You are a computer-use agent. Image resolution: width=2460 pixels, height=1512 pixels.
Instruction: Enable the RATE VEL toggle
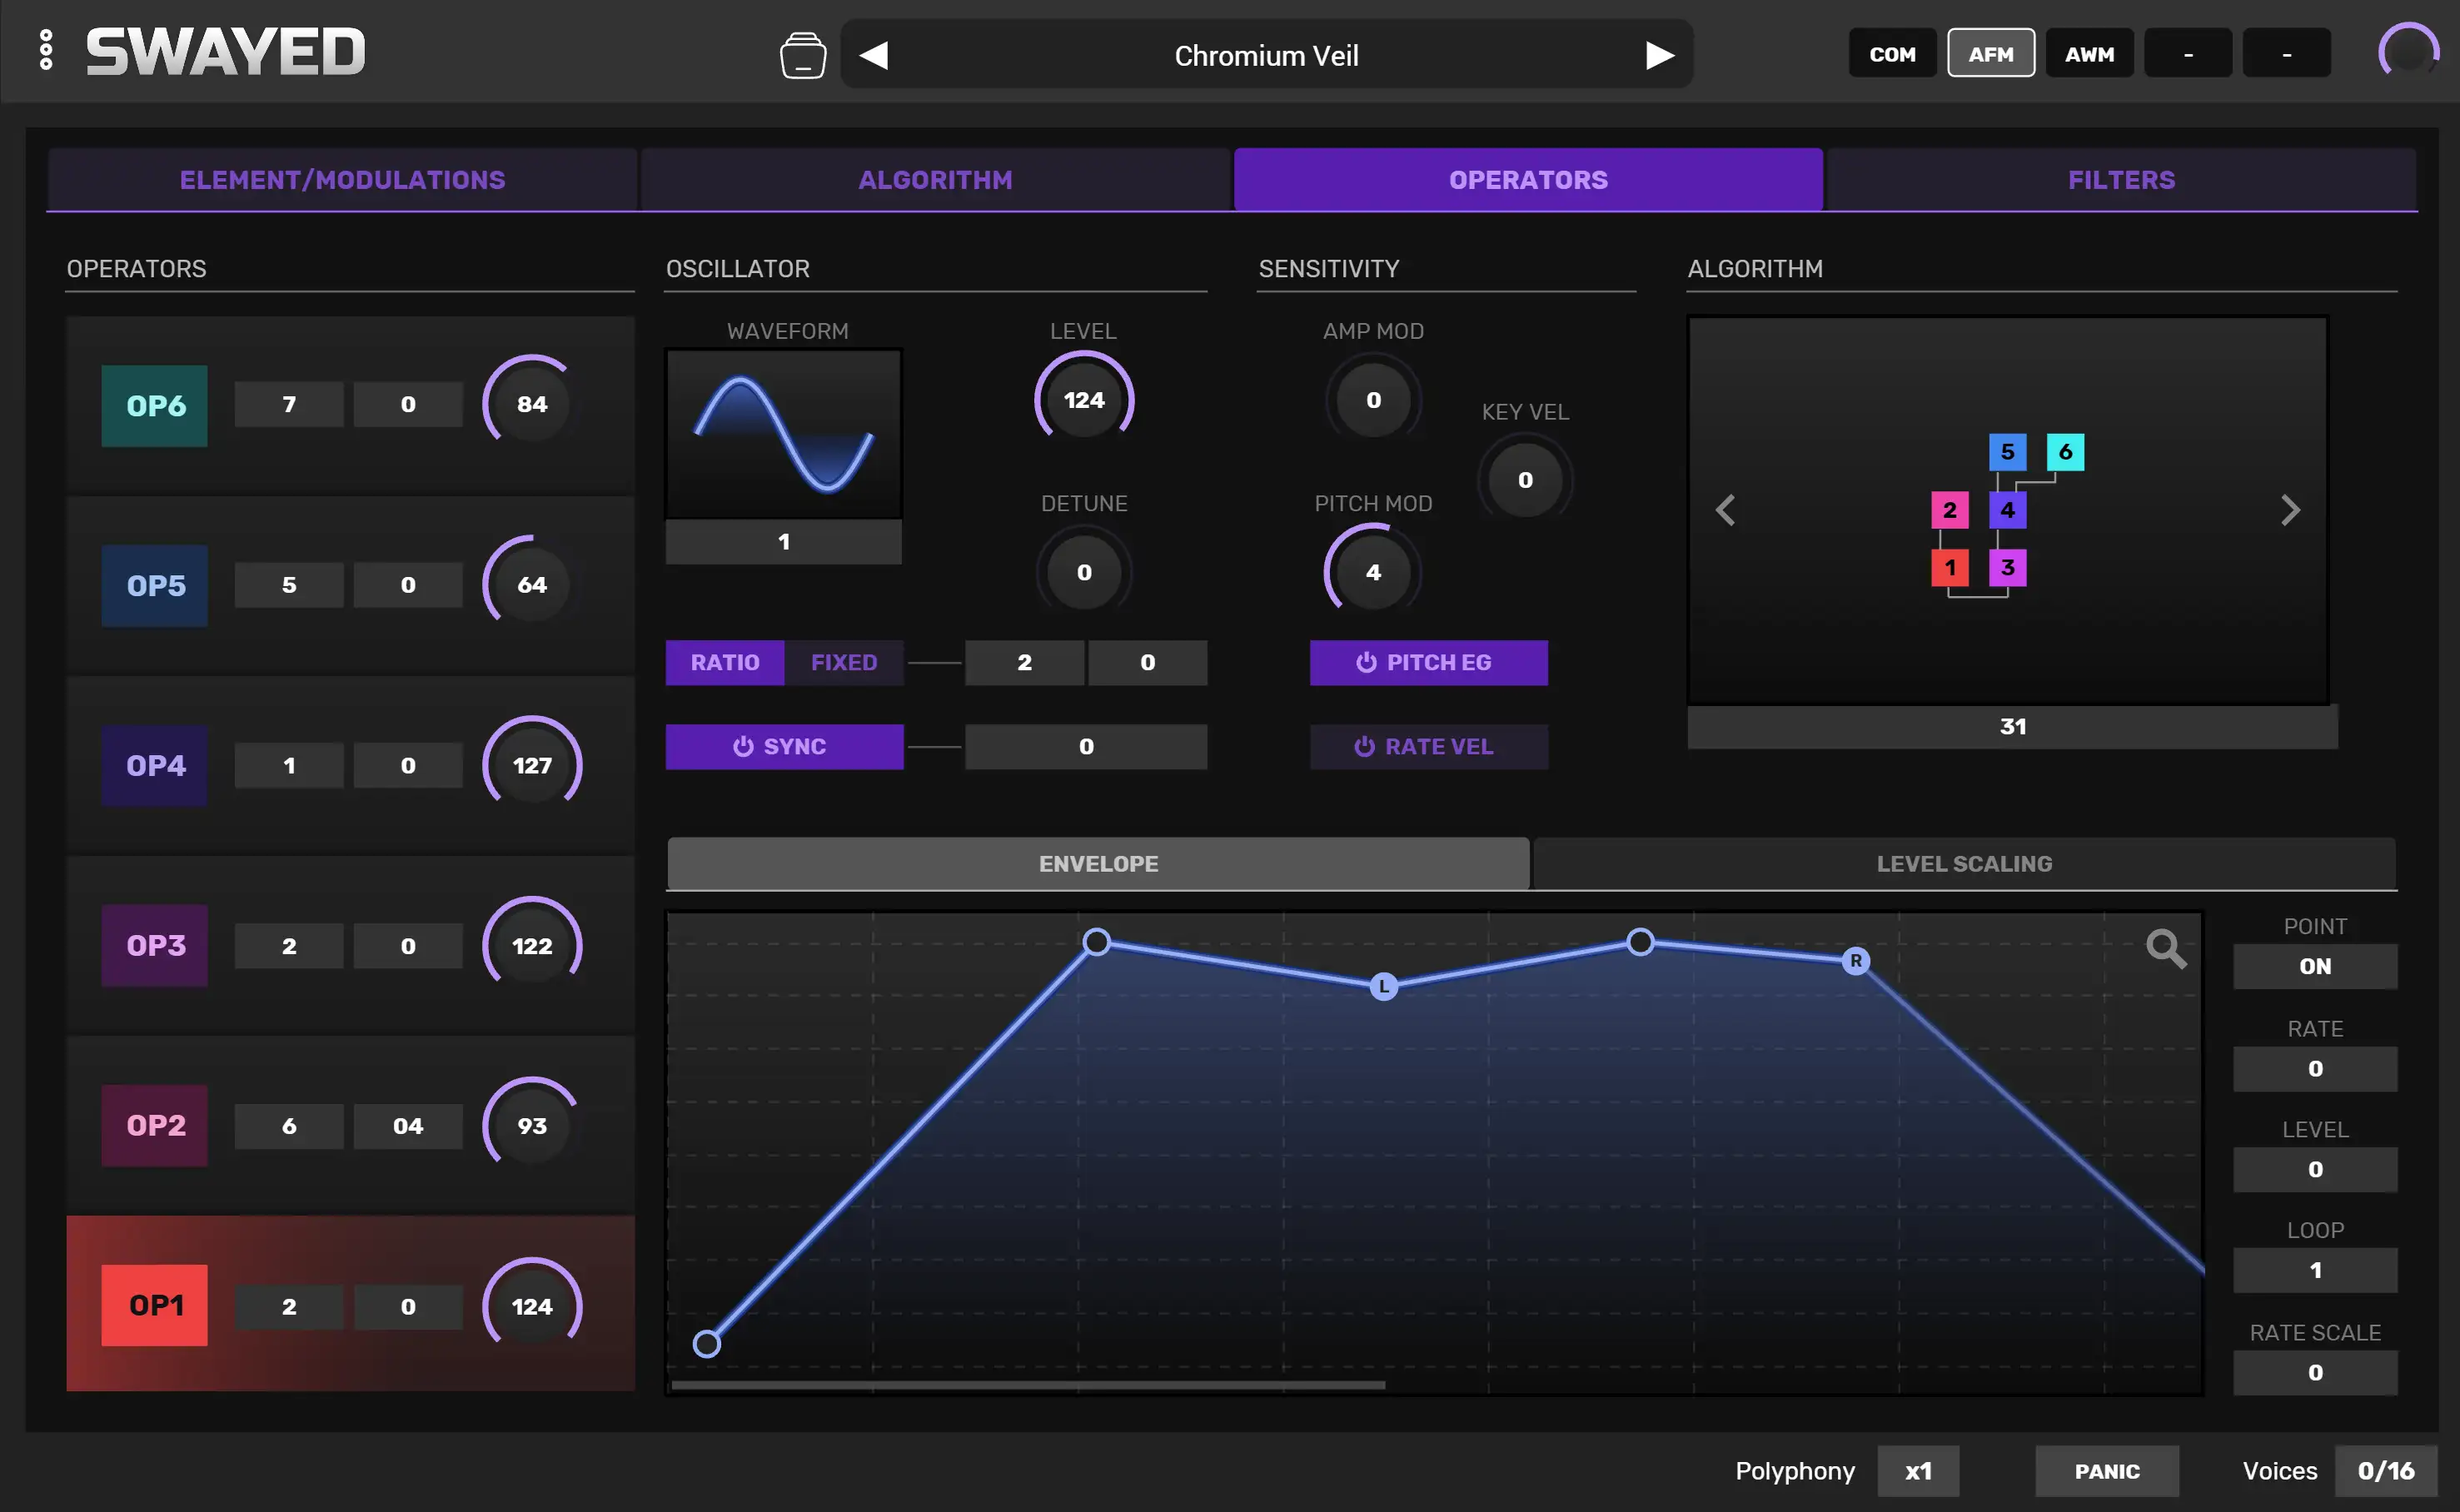pyautogui.click(x=1427, y=746)
